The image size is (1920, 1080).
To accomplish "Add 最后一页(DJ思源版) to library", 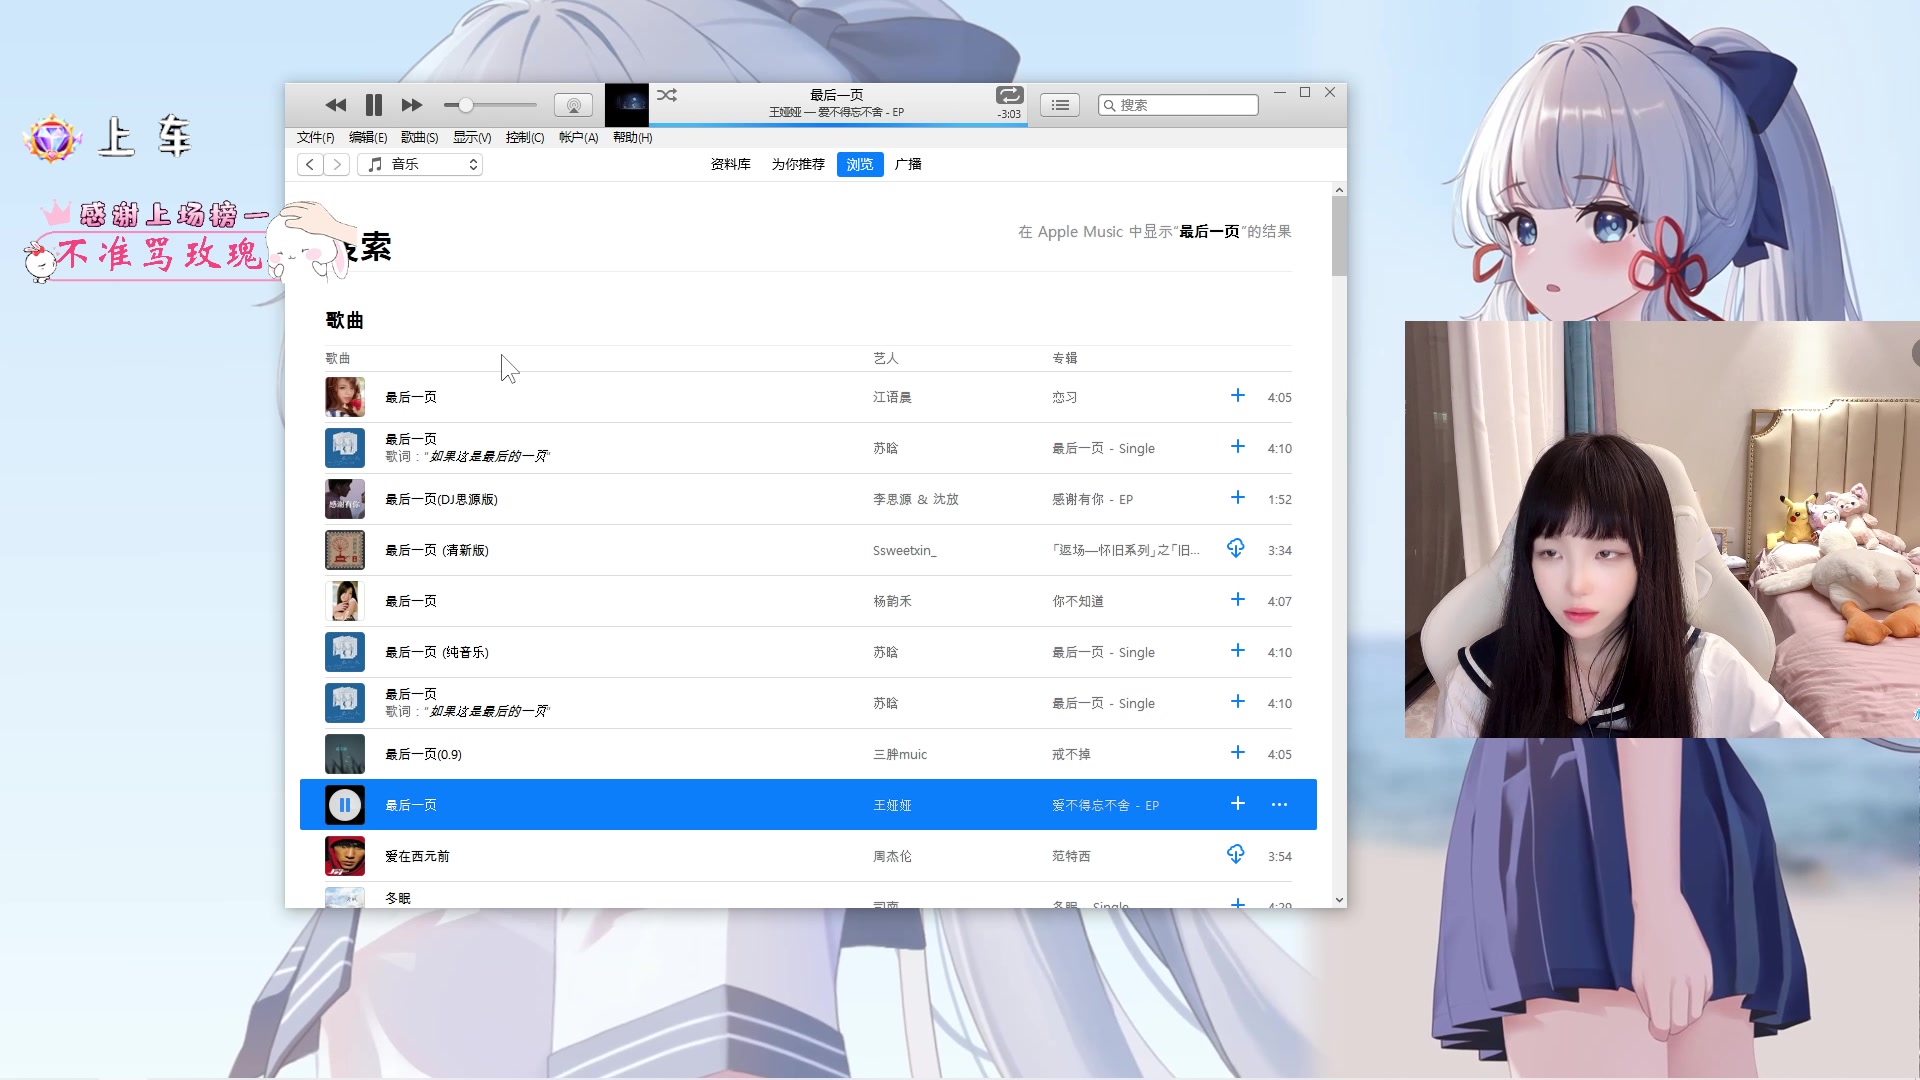I will 1238,498.
